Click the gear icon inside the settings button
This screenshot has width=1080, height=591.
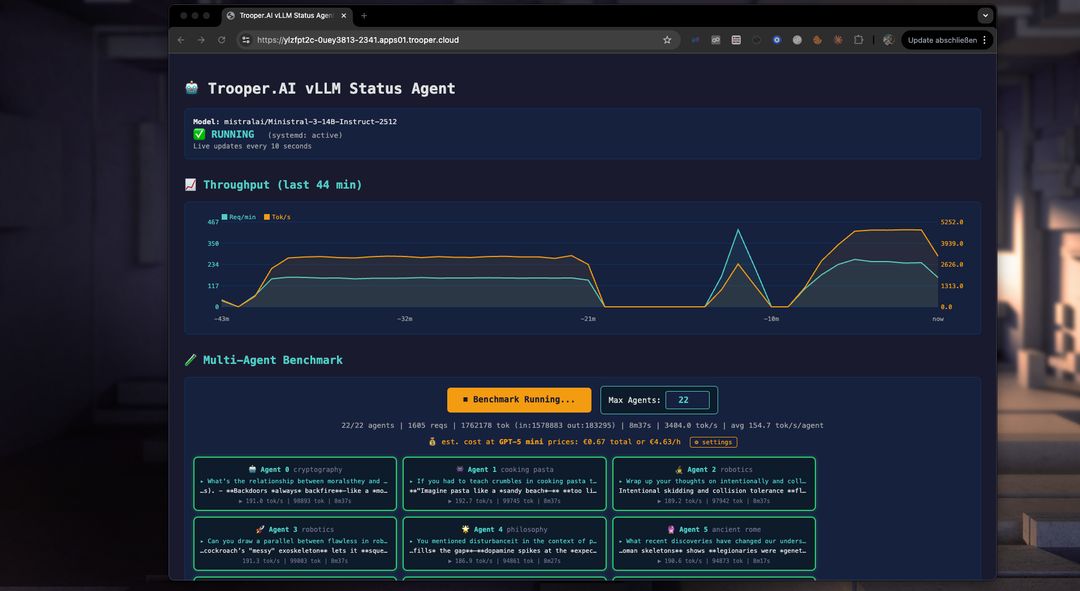696,441
